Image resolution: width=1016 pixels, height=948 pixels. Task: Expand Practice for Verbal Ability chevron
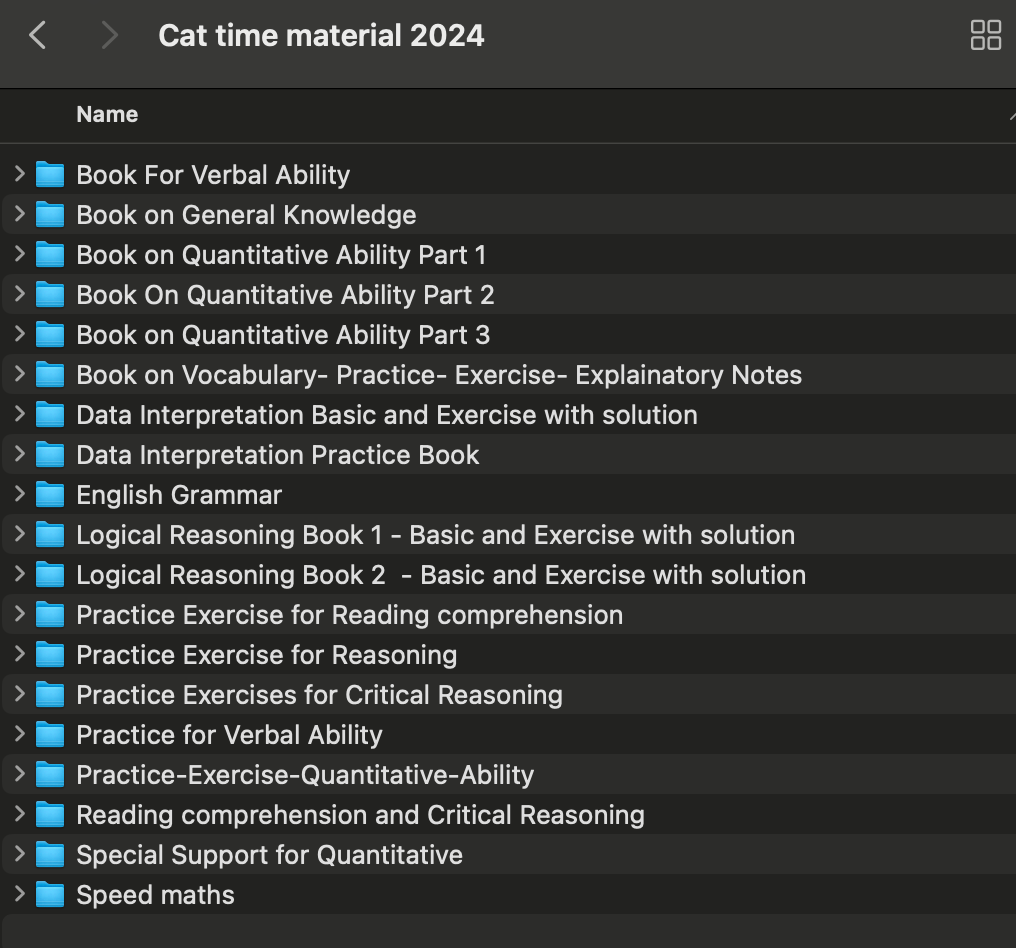(x=19, y=734)
